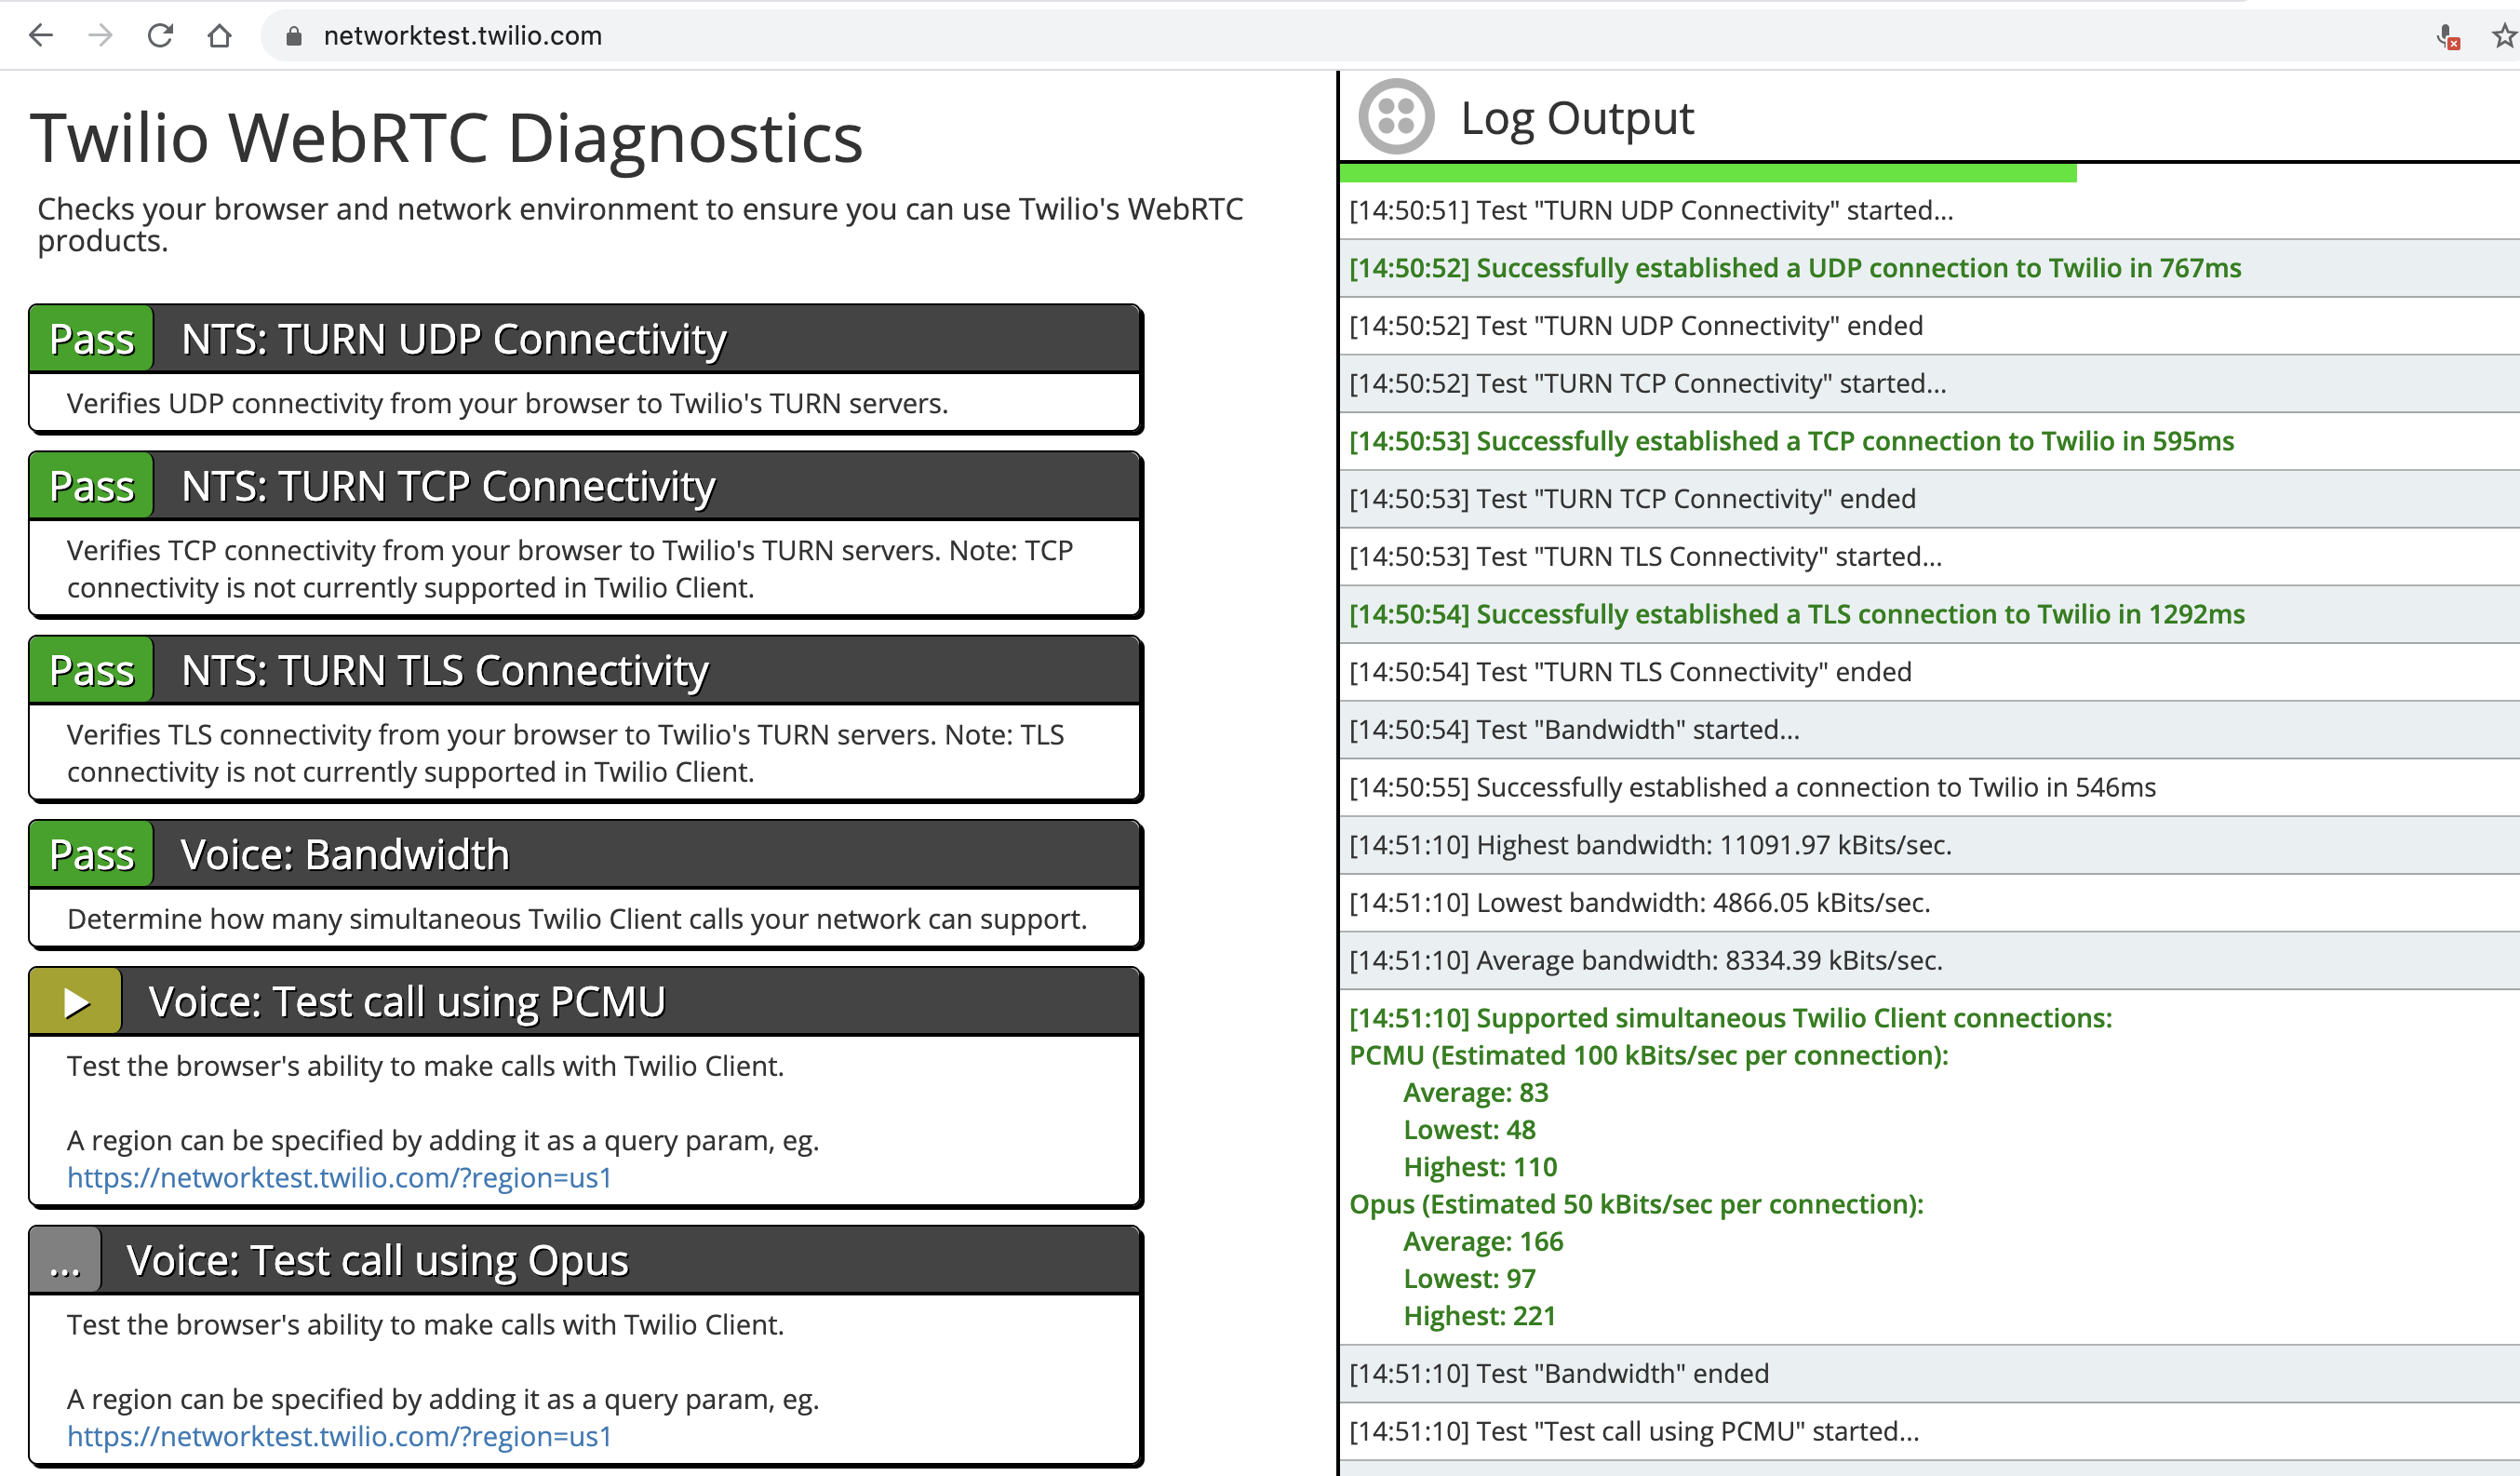Click the Pass badge for Voice Bandwidth
This screenshot has width=2520, height=1476.
[x=91, y=854]
